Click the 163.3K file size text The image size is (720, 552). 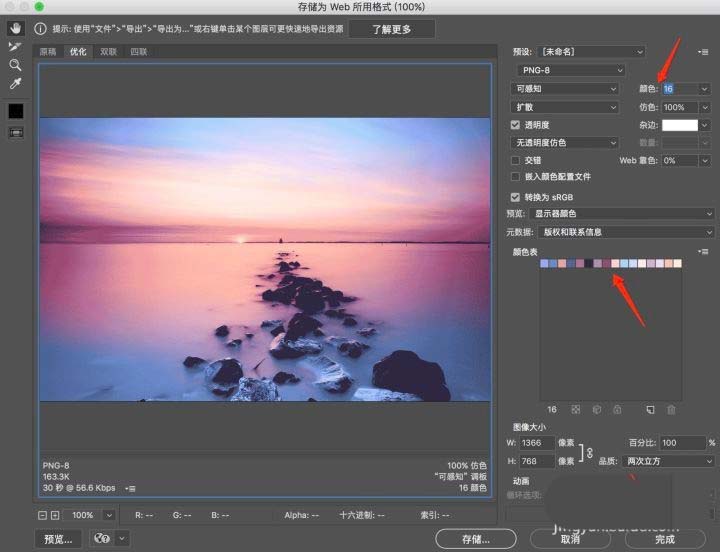(56, 477)
